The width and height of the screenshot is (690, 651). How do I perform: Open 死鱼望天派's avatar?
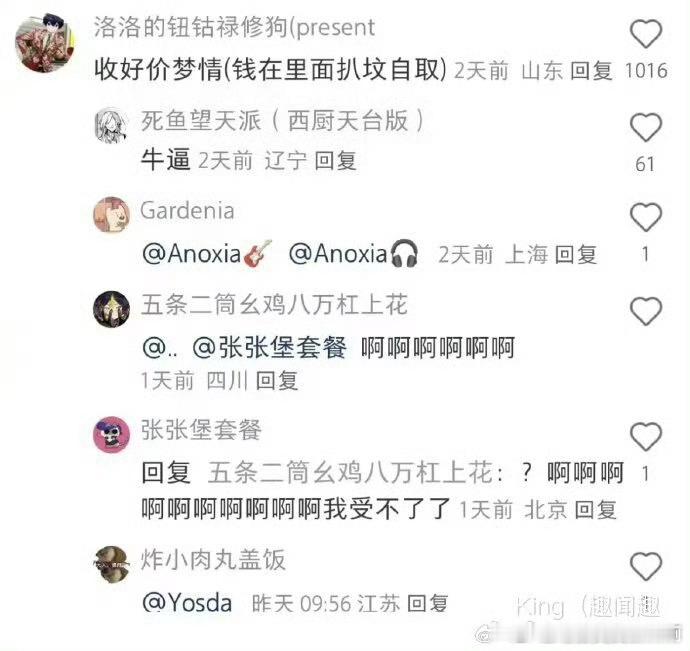click(112, 126)
